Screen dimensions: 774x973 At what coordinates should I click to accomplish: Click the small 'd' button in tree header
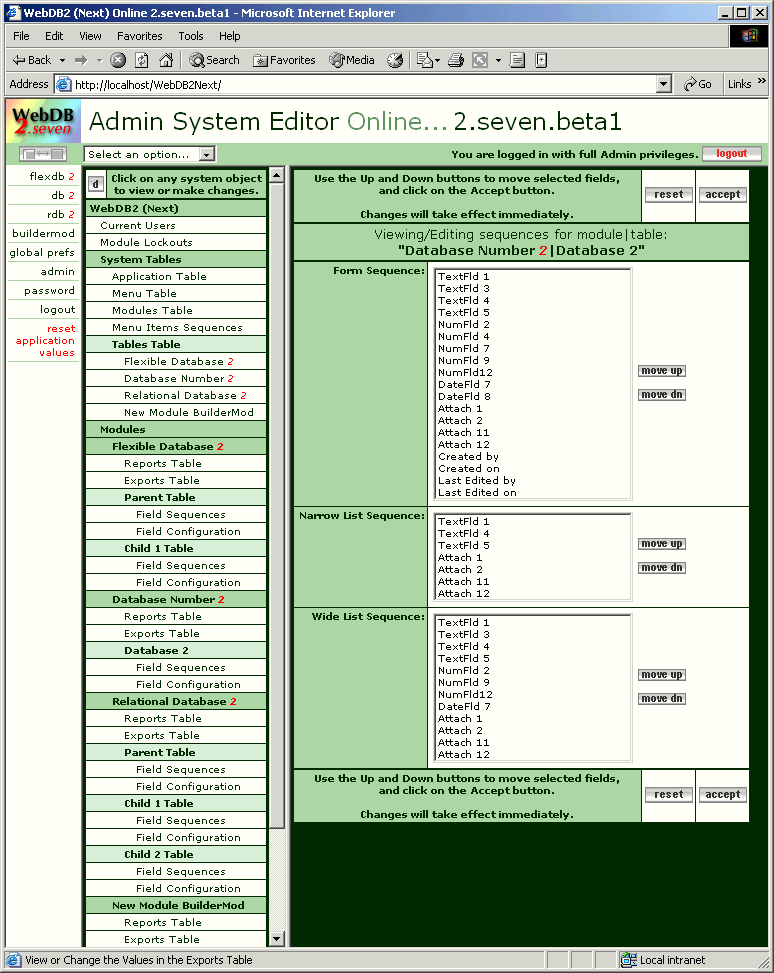tap(96, 184)
